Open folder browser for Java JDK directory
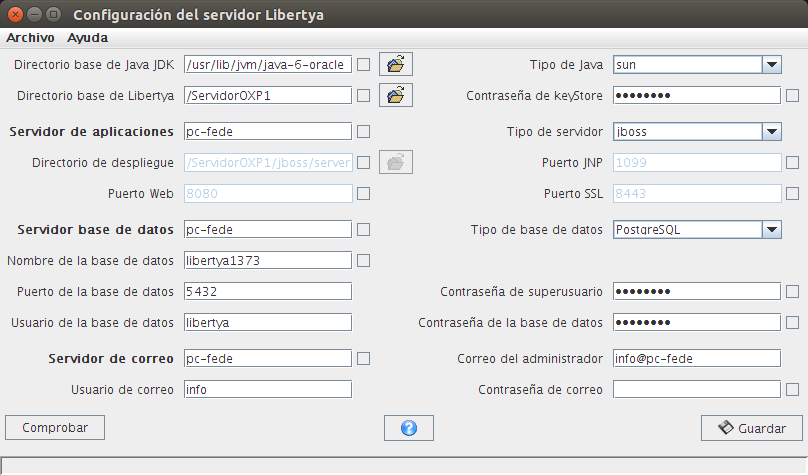This screenshot has width=808, height=475. (396, 64)
